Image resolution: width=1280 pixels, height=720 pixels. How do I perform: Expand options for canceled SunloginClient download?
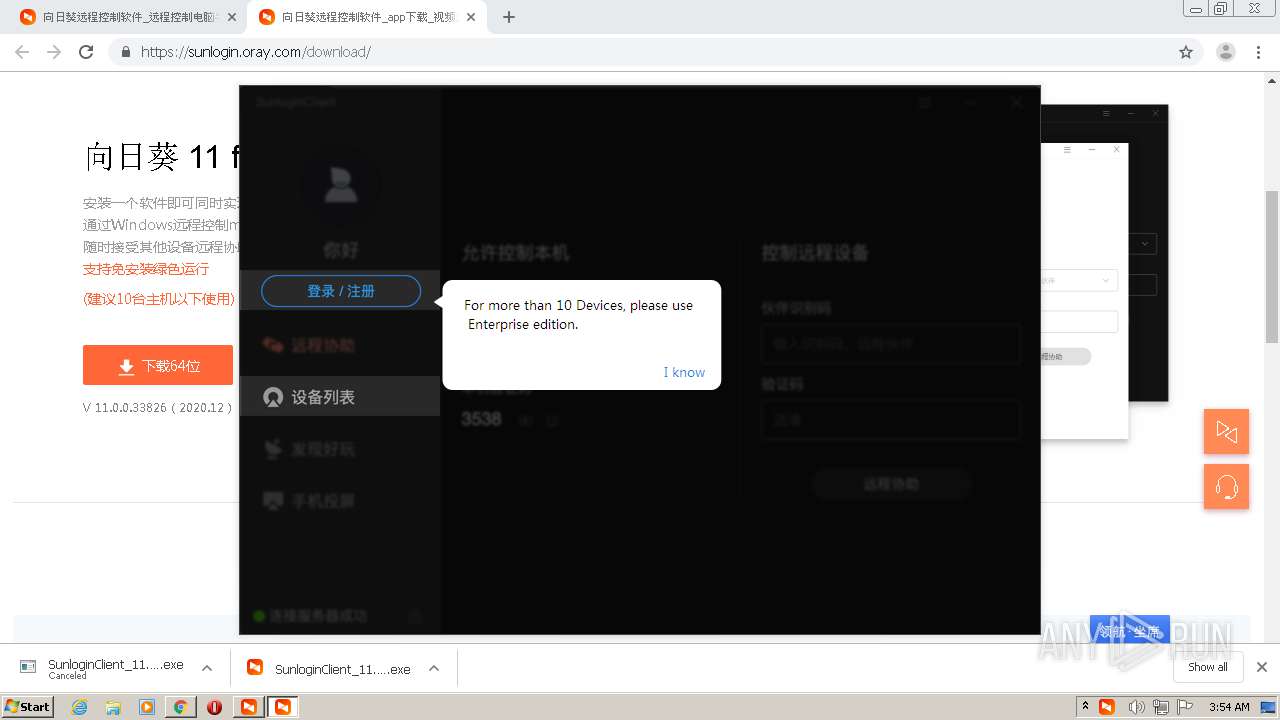[207, 668]
